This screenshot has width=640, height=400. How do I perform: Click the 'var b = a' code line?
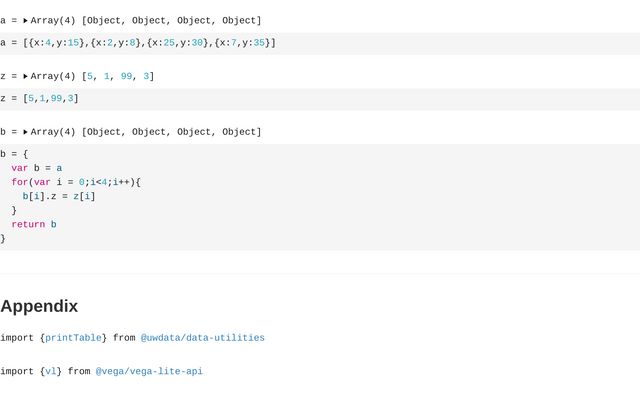tap(36, 168)
